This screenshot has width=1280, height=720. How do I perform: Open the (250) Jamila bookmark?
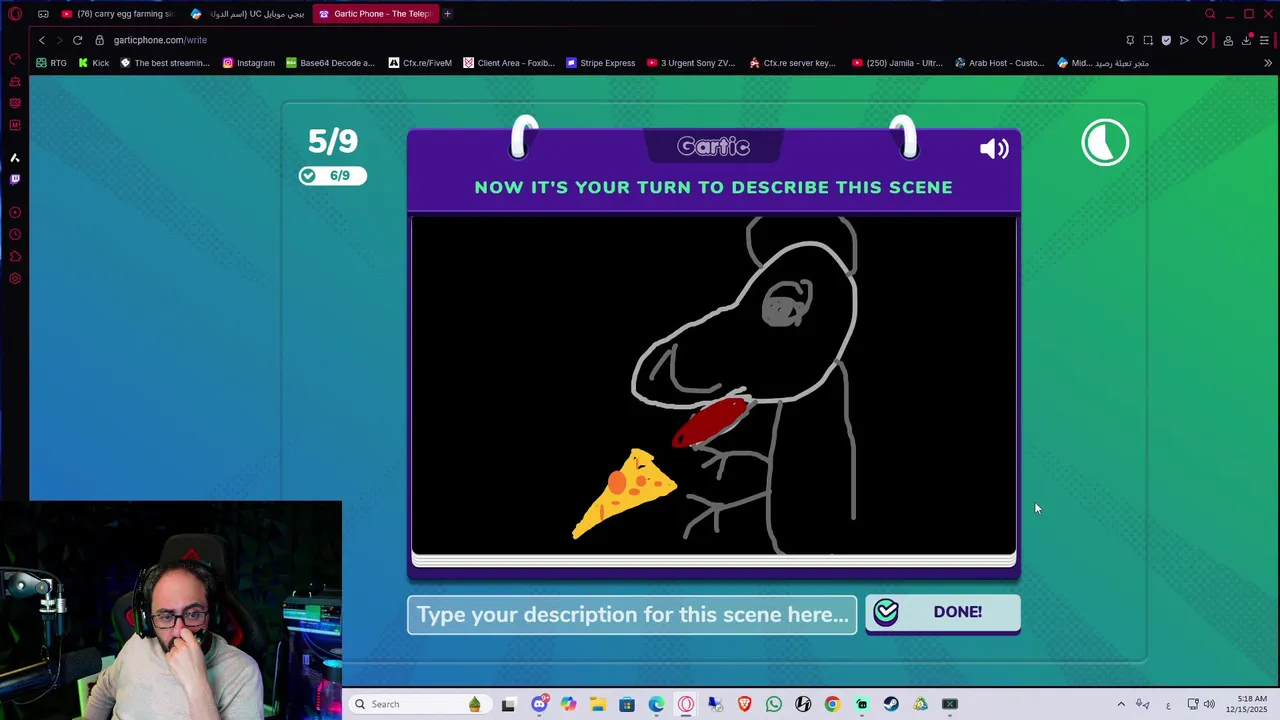897,63
